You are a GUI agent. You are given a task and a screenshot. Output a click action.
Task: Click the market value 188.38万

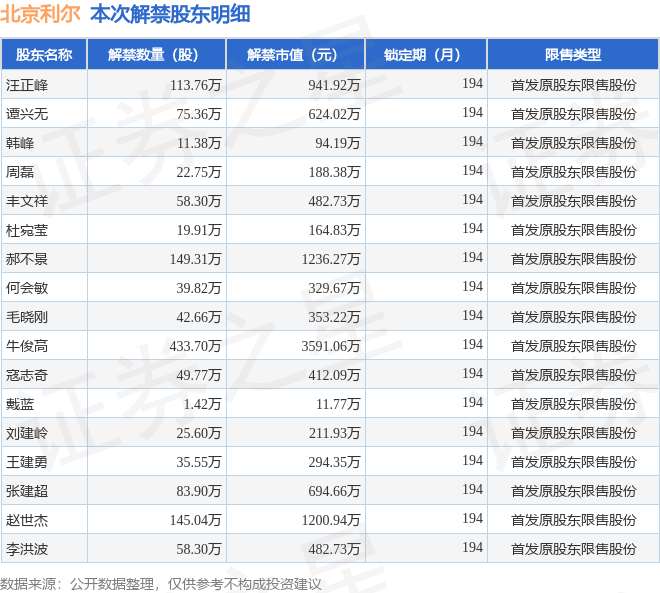[x=334, y=172]
